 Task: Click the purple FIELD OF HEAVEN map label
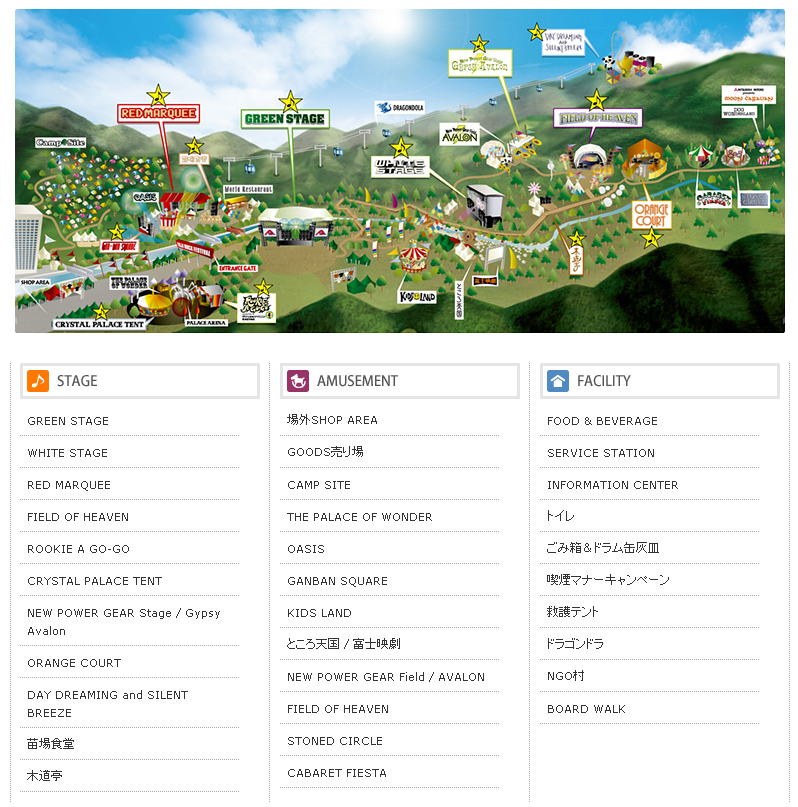tap(598, 118)
